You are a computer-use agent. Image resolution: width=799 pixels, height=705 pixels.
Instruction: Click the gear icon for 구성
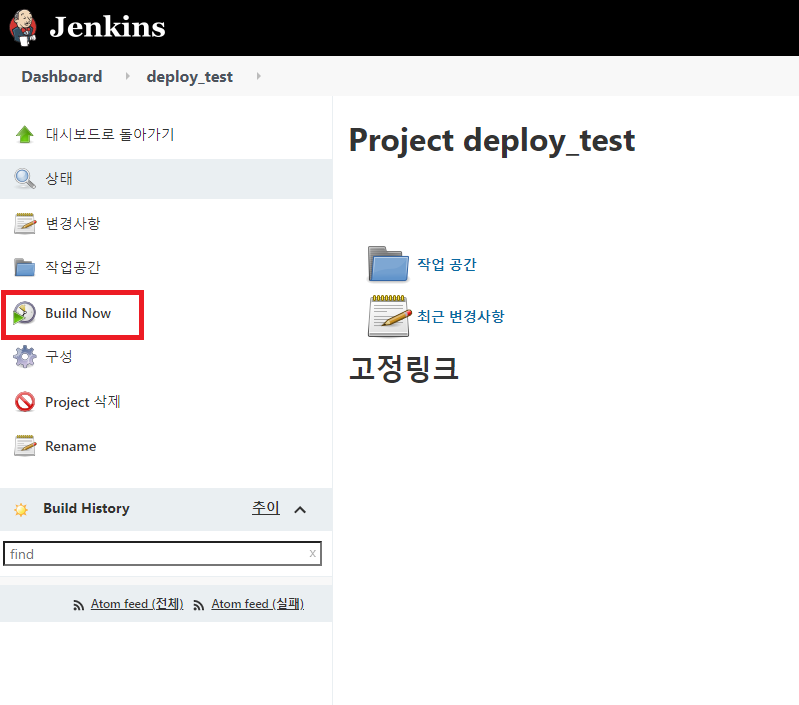[x=24, y=357]
